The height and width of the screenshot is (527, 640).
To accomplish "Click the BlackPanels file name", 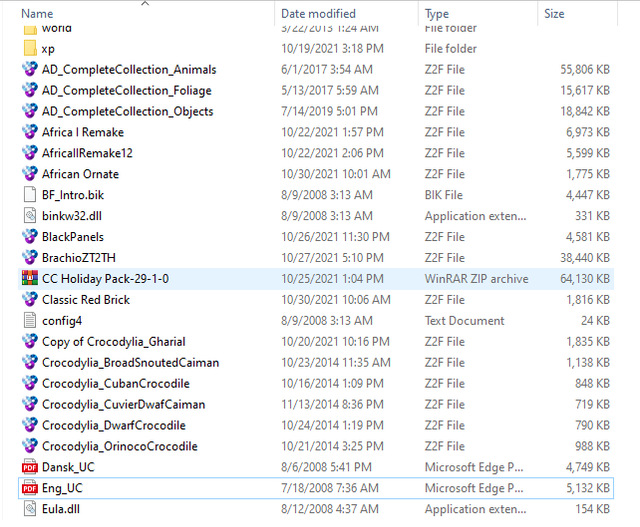I will point(73,237).
